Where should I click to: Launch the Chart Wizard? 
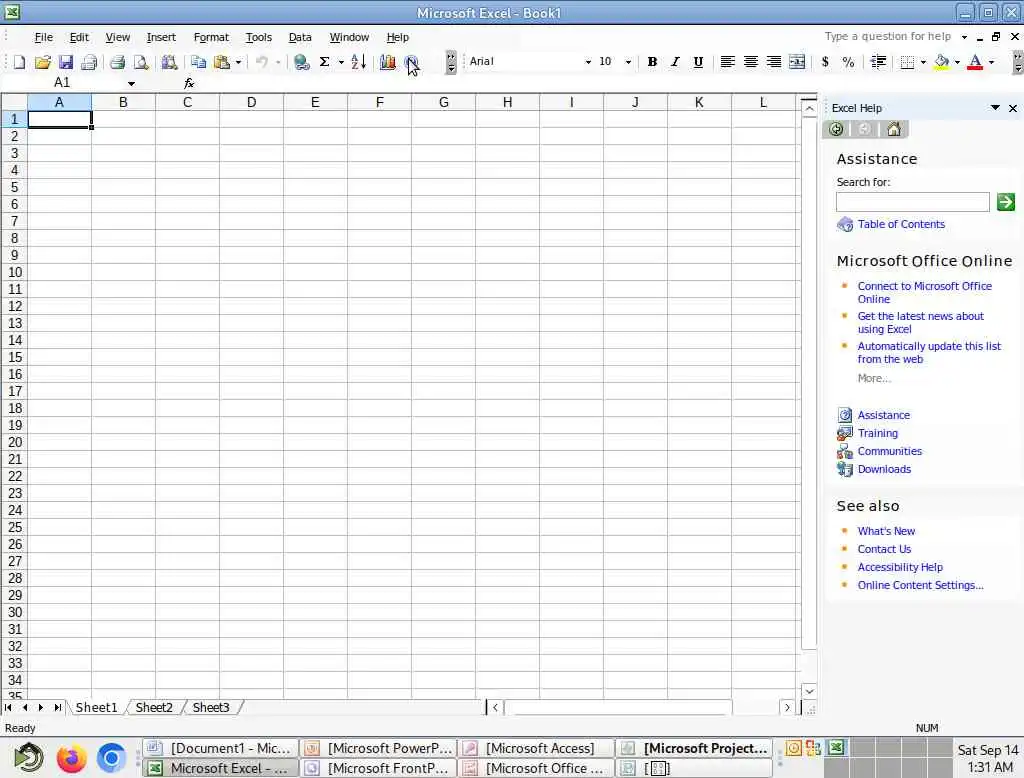(x=388, y=62)
